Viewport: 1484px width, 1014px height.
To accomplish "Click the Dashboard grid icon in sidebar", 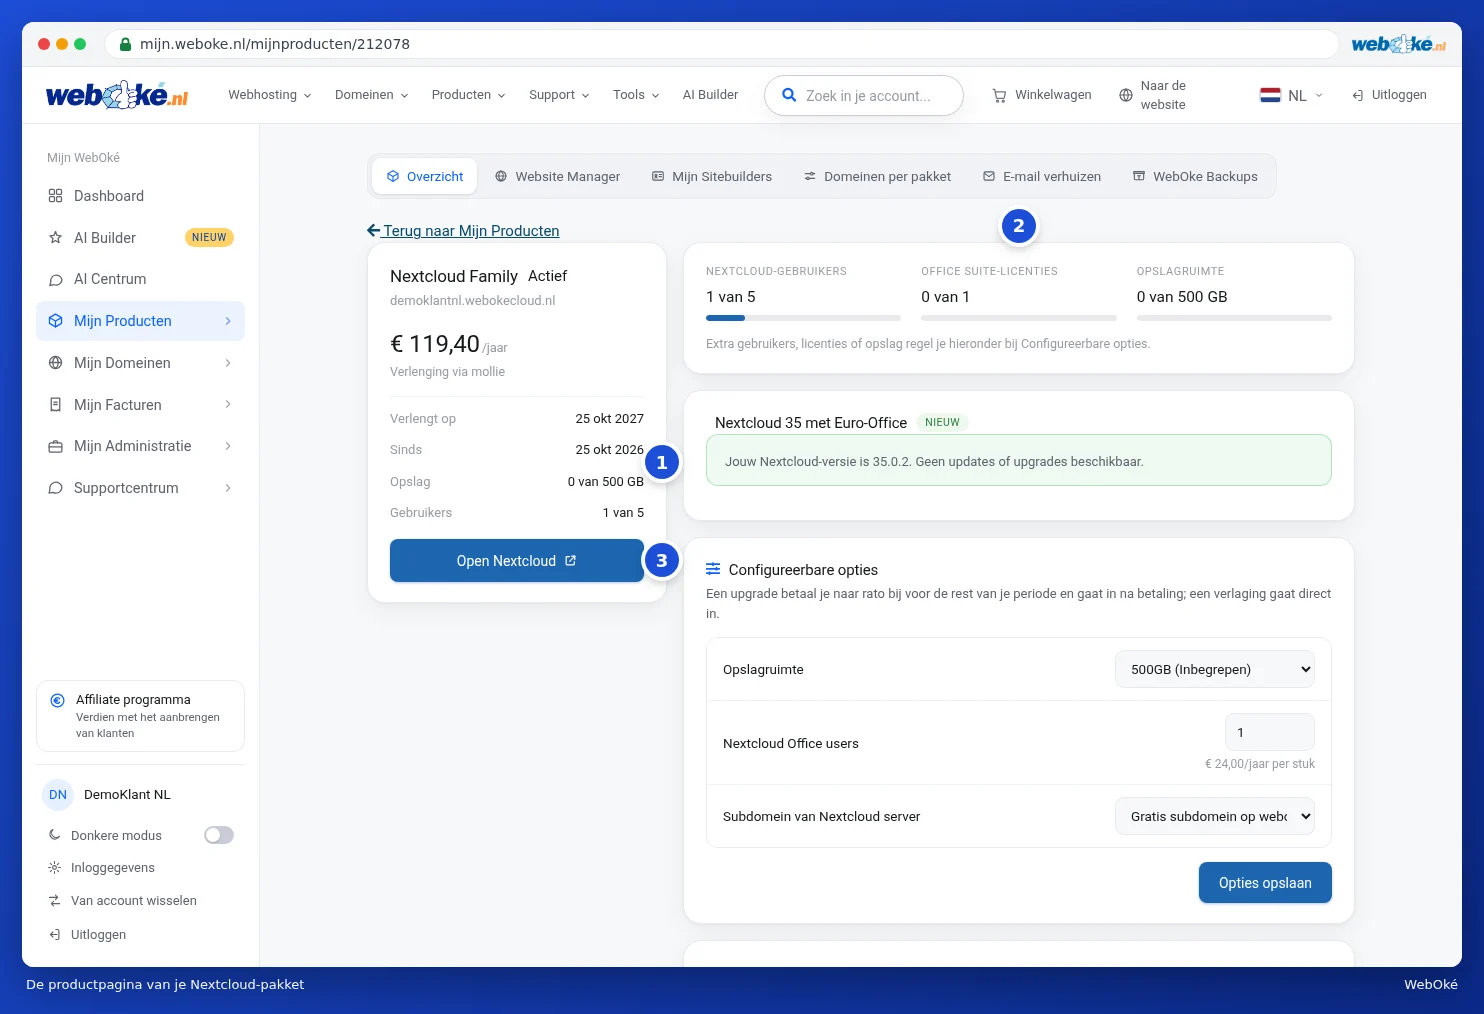I will point(55,196).
